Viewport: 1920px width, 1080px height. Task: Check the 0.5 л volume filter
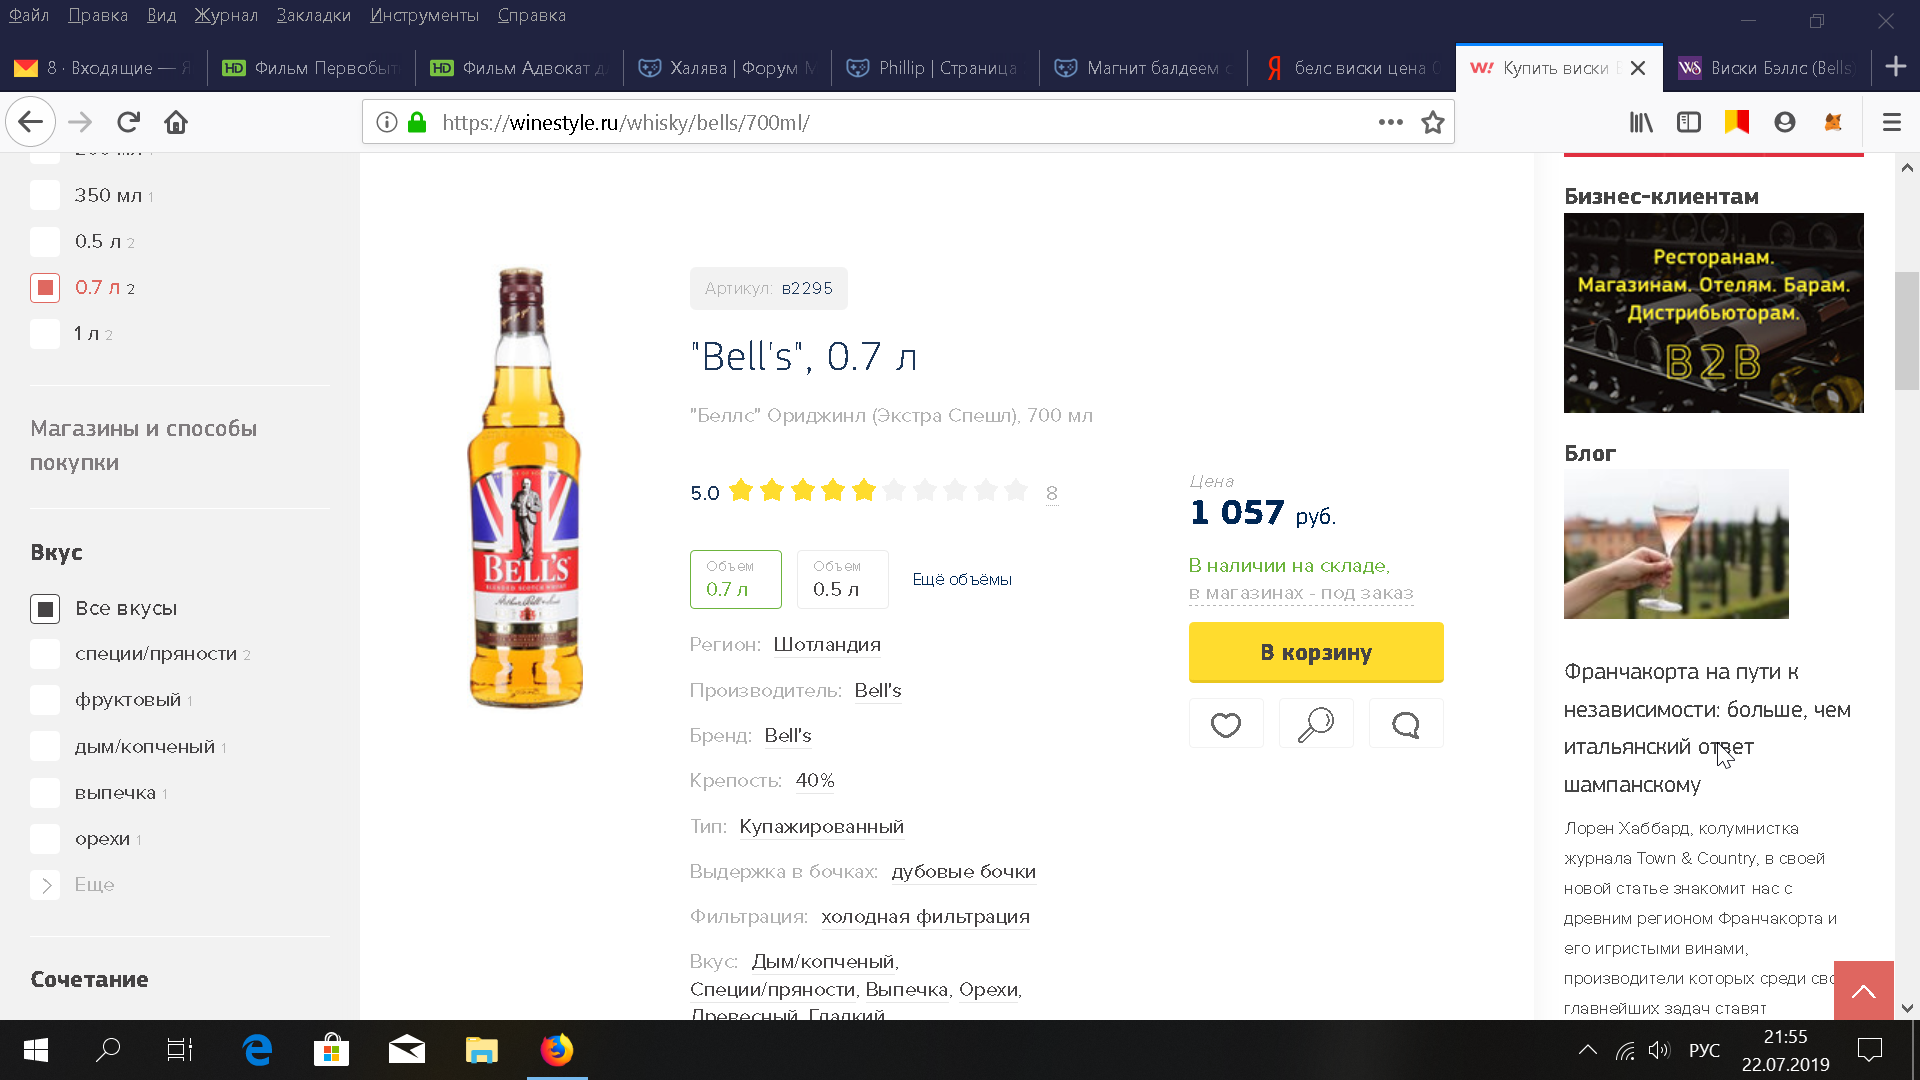tap(45, 242)
